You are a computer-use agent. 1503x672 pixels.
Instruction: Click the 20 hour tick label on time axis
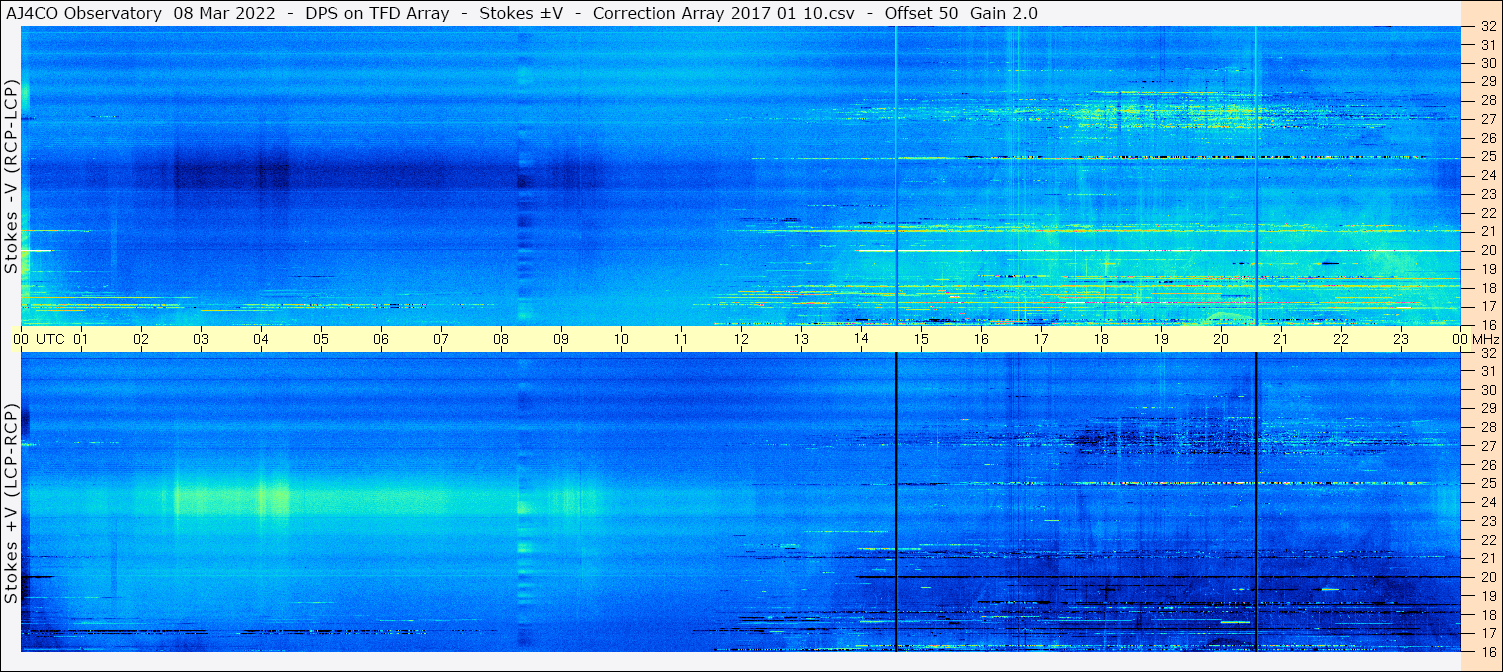1221,339
